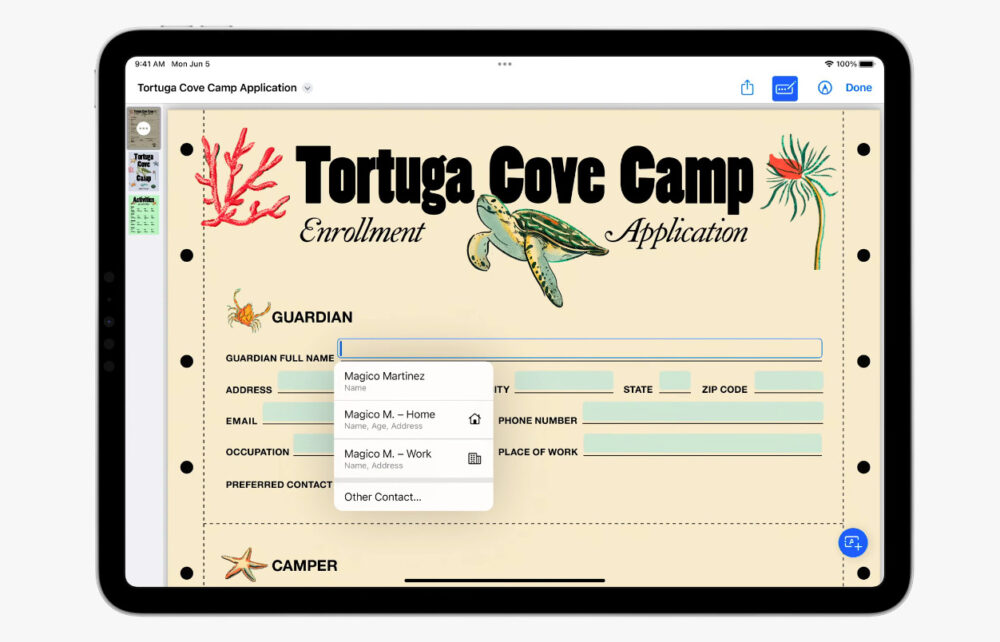Screen dimensions: 1000x642
Task: Select Magico M. – Home autofill entry
Action: pyautogui.click(x=400, y=419)
